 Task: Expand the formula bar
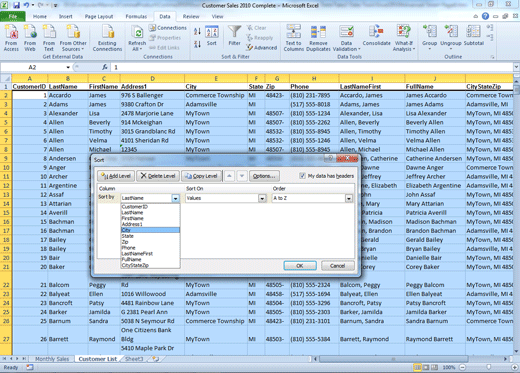click(x=516, y=67)
